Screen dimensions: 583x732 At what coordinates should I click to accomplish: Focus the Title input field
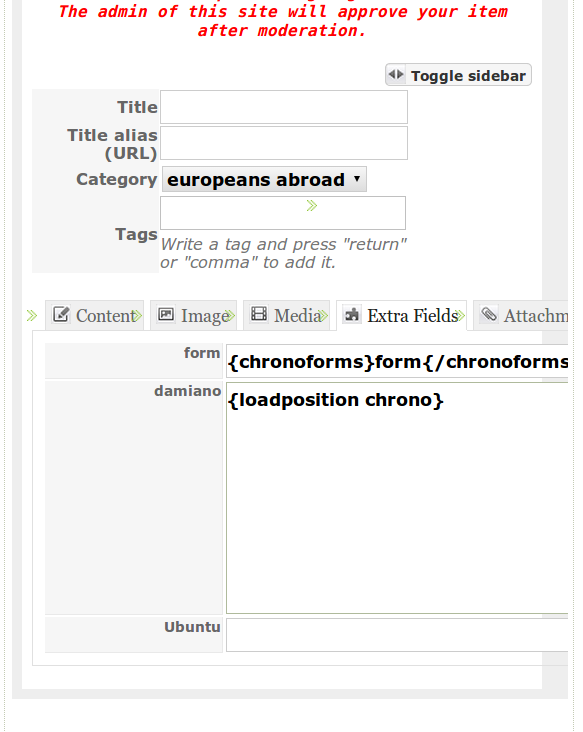284,107
